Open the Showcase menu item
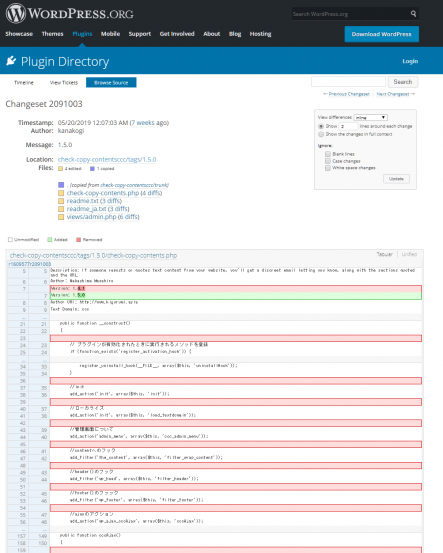Viewport: 443px width, 553px height. (x=19, y=34)
